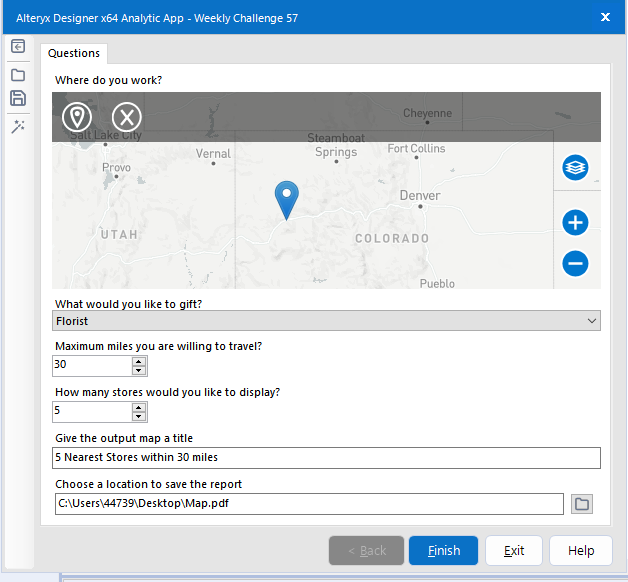Image resolution: width=628 pixels, height=582 pixels.
Task: Click the blue location pin on map
Action: (x=287, y=199)
